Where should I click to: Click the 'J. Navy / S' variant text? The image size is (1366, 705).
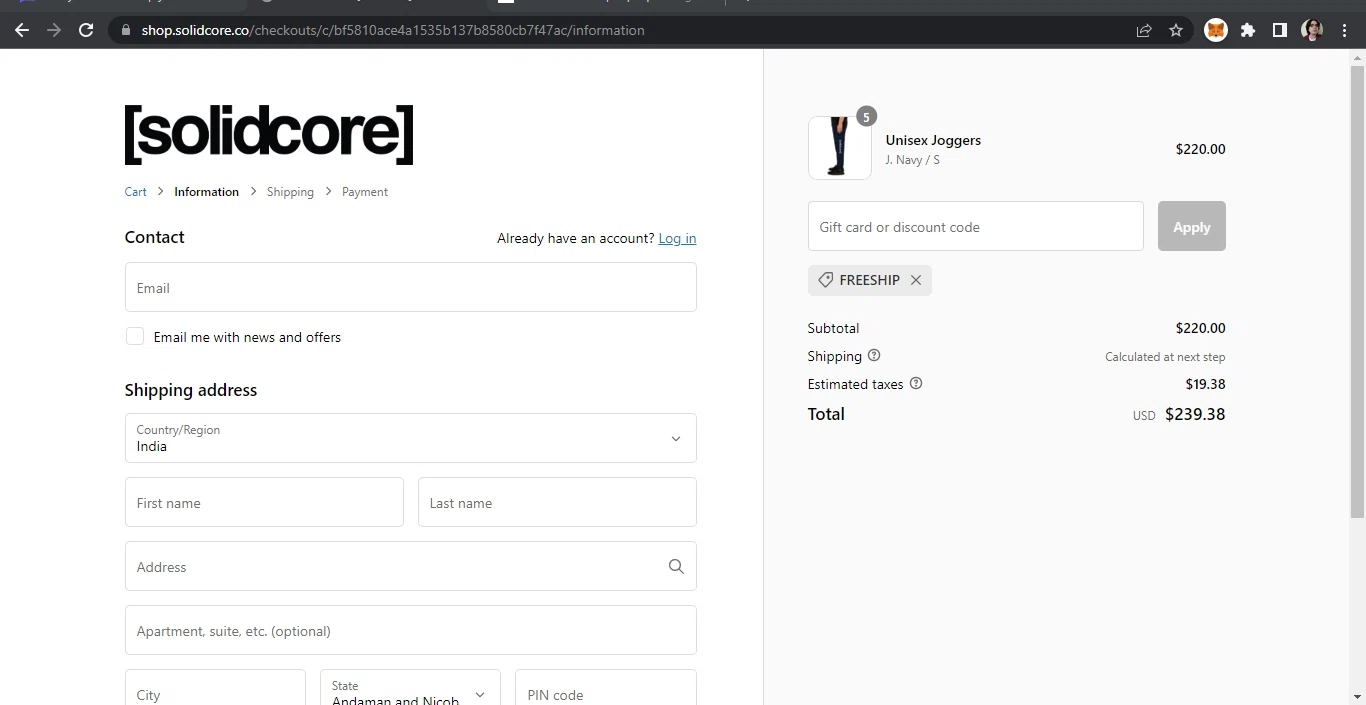[912, 160]
